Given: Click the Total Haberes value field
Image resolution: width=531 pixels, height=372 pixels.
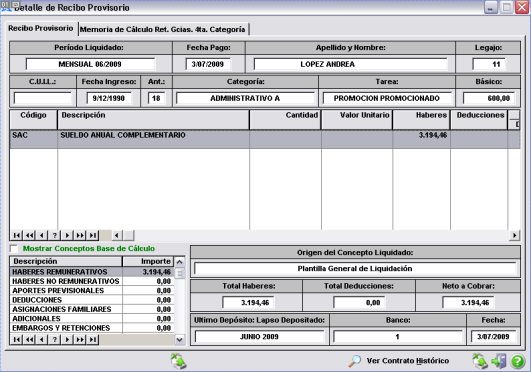Looking at the screenshot, I should click(x=248, y=303).
